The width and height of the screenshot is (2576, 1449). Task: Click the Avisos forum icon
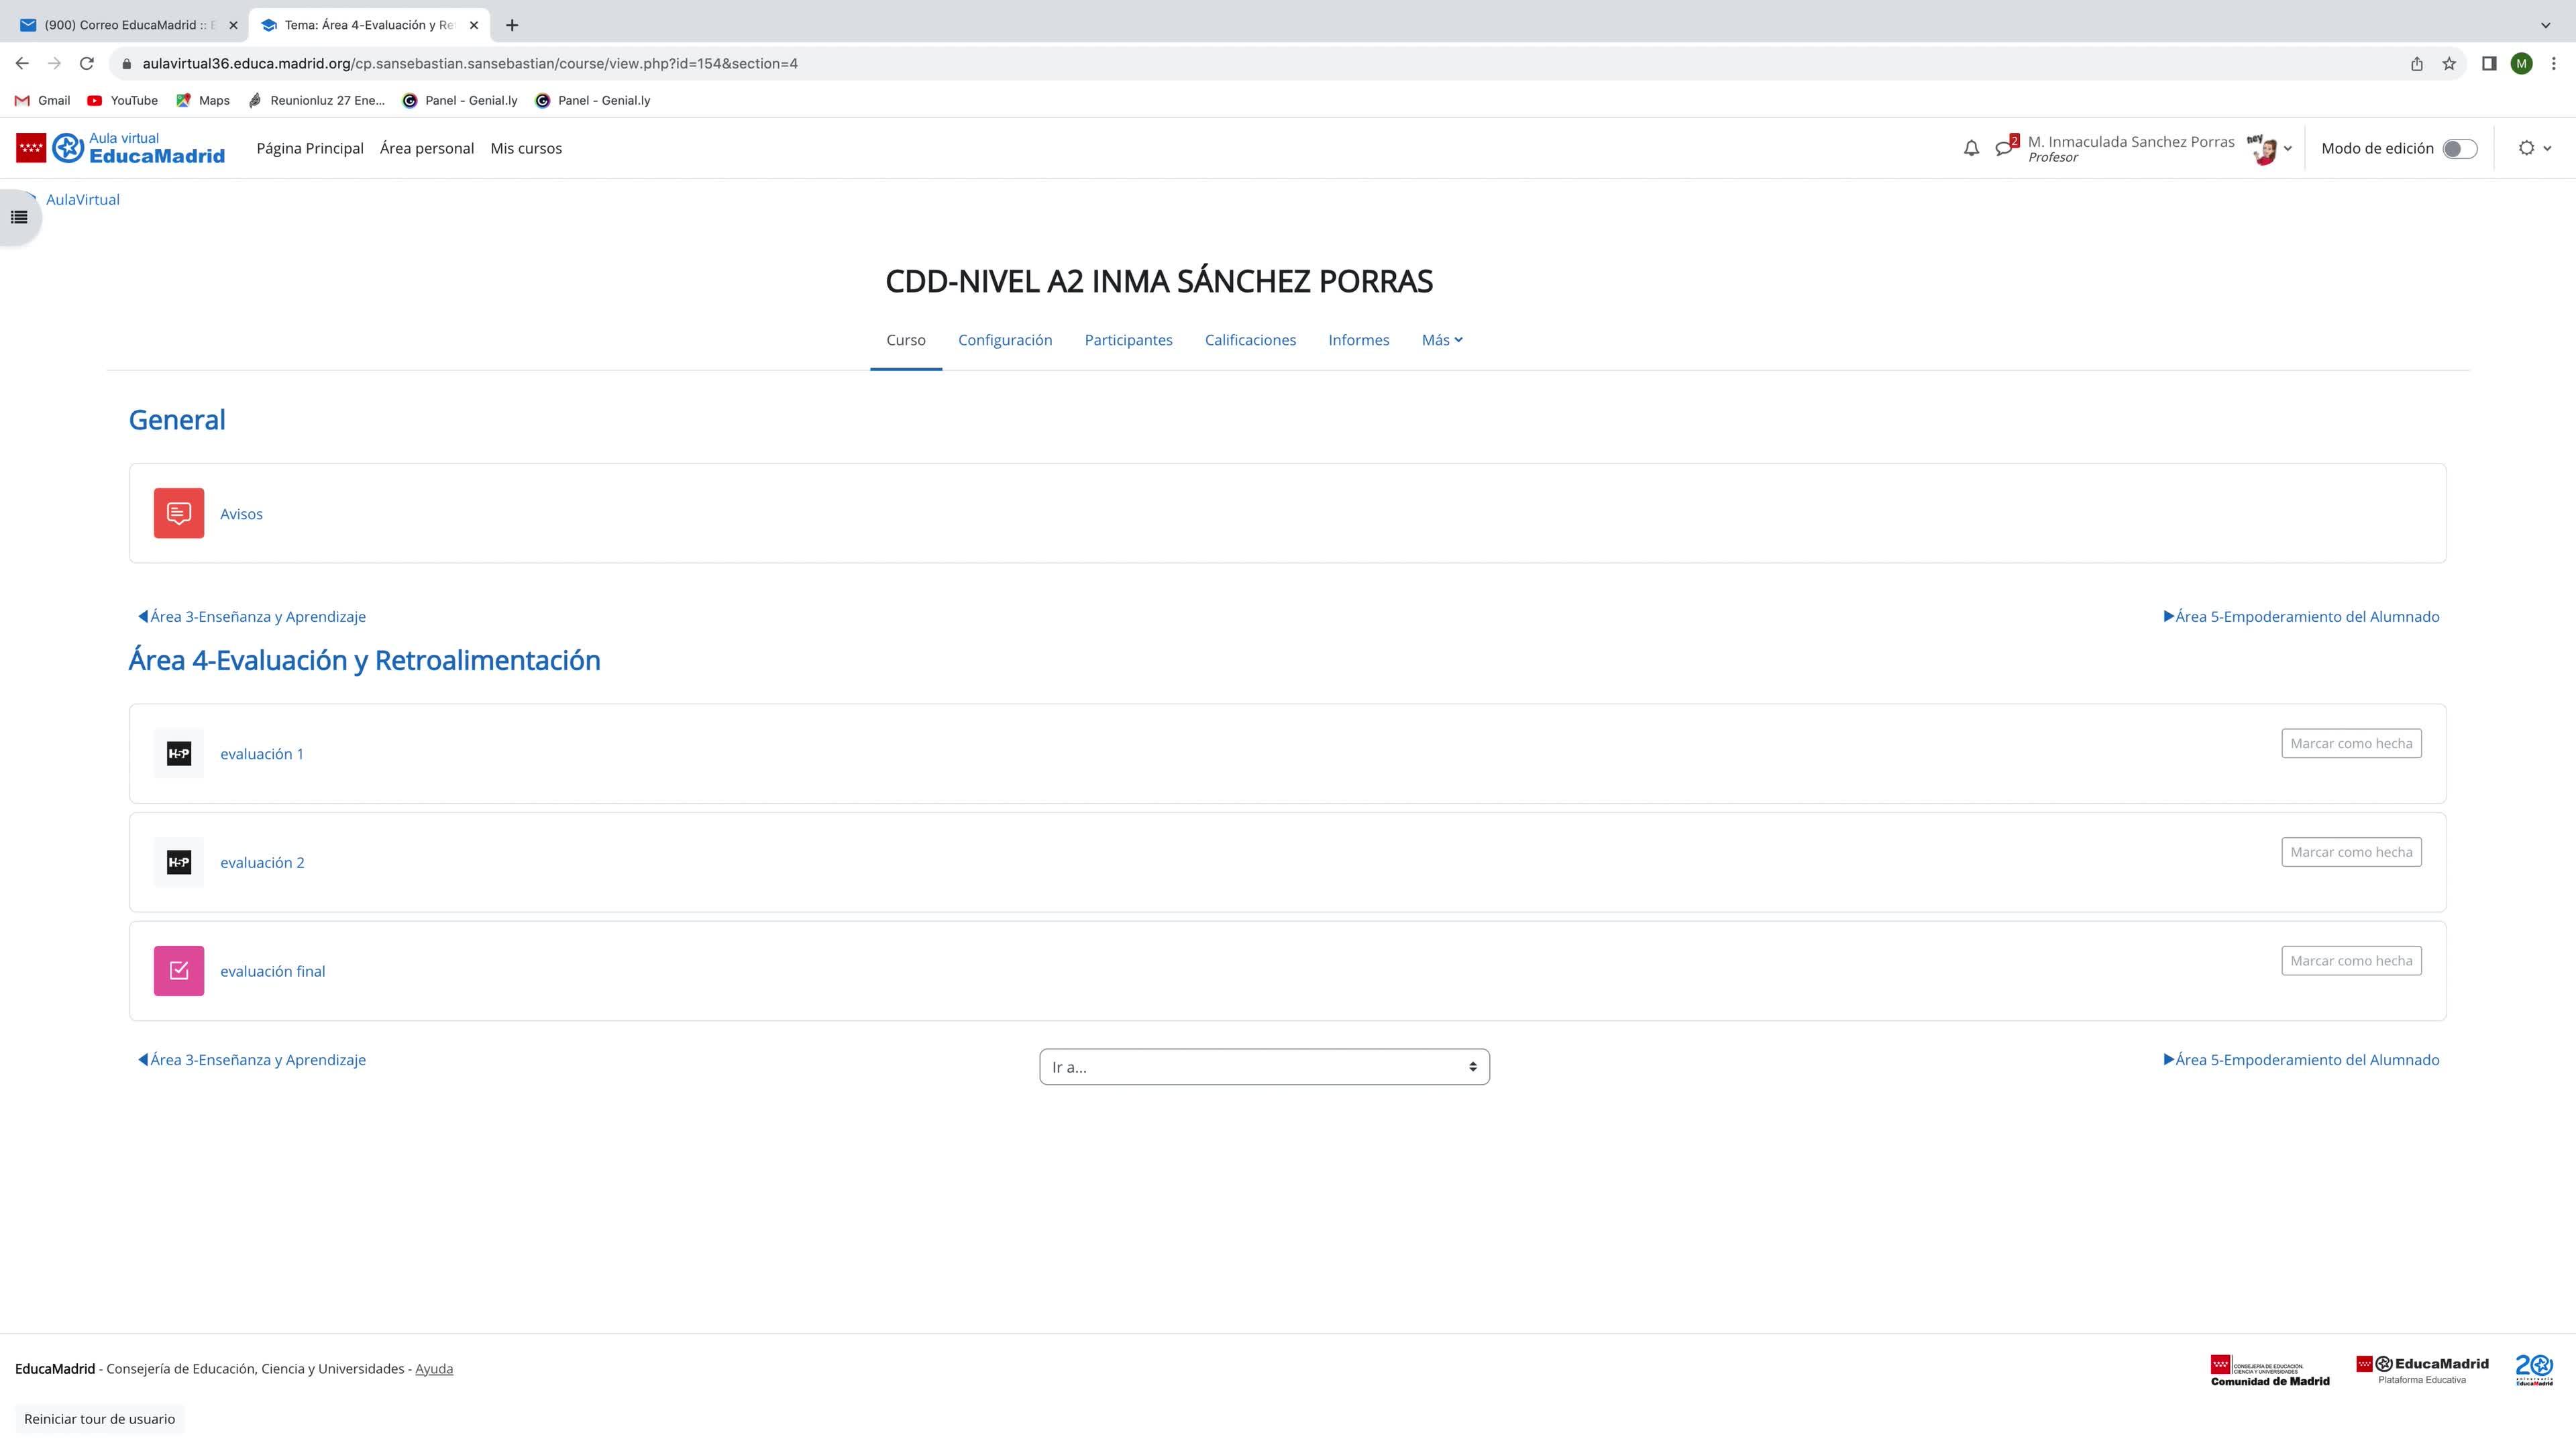(178, 513)
